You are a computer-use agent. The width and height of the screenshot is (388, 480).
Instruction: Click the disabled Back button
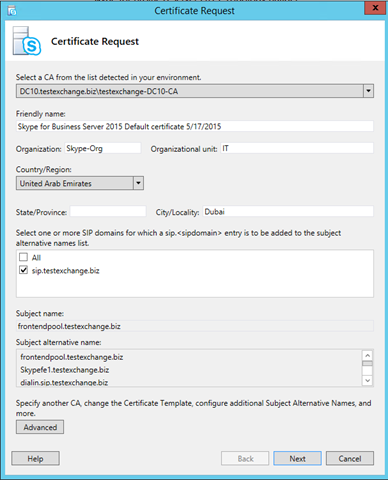(245, 459)
